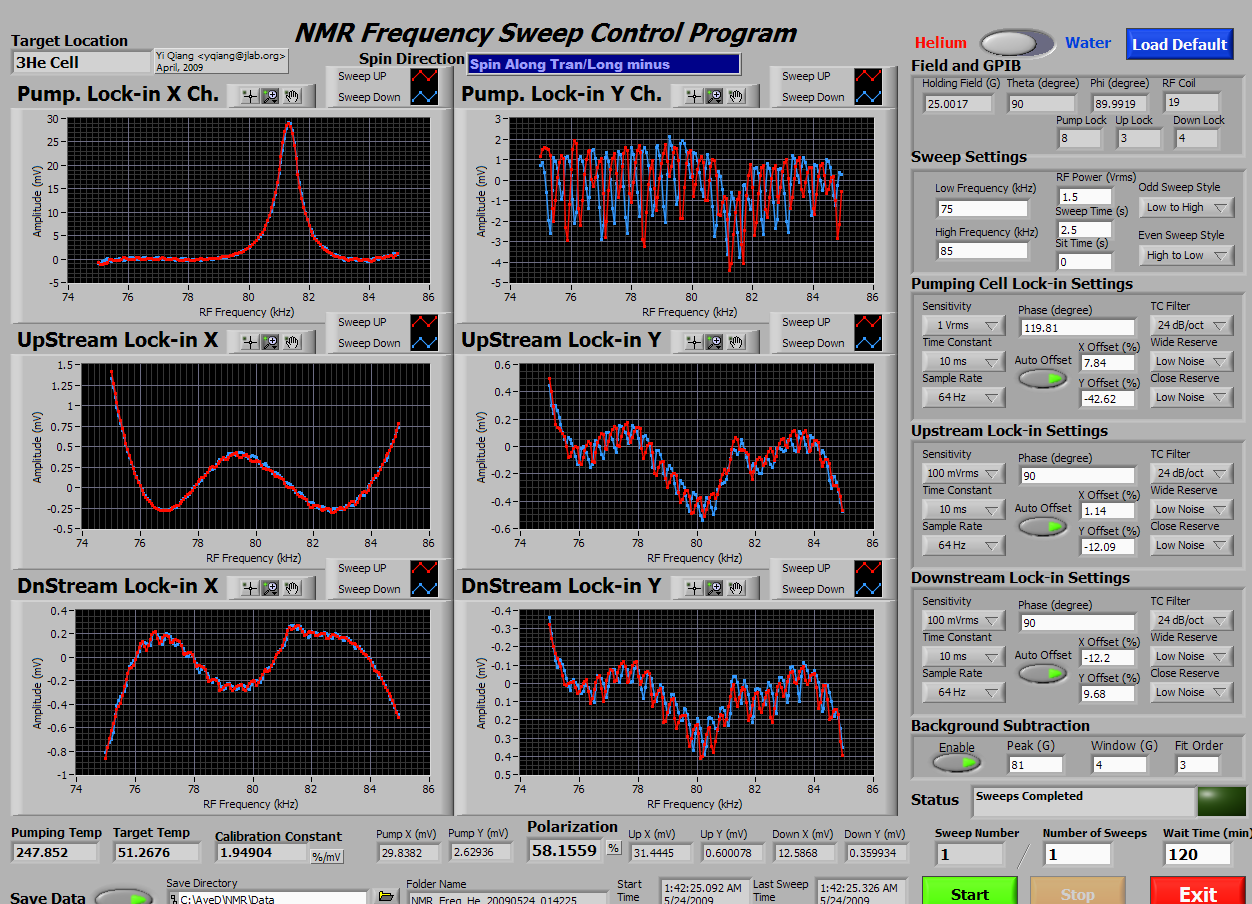
Task: Open Upstream Wide Reserve dropdown
Action: pos(1192,509)
